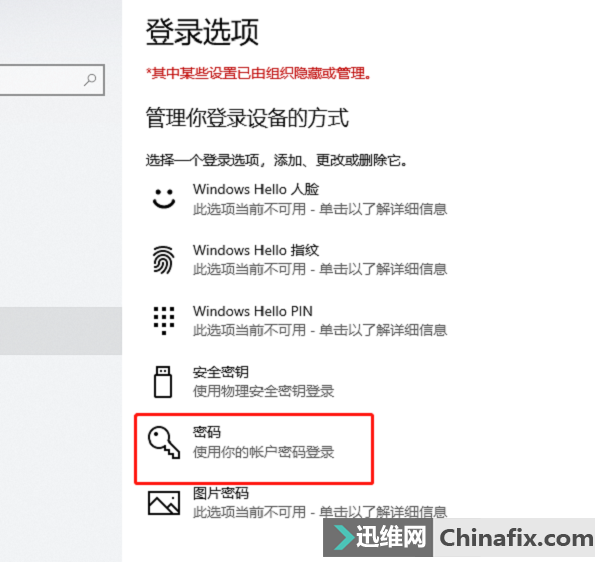Open the 图片密码 option
The width and height of the screenshot is (600, 562).
pyautogui.click(x=298, y=503)
